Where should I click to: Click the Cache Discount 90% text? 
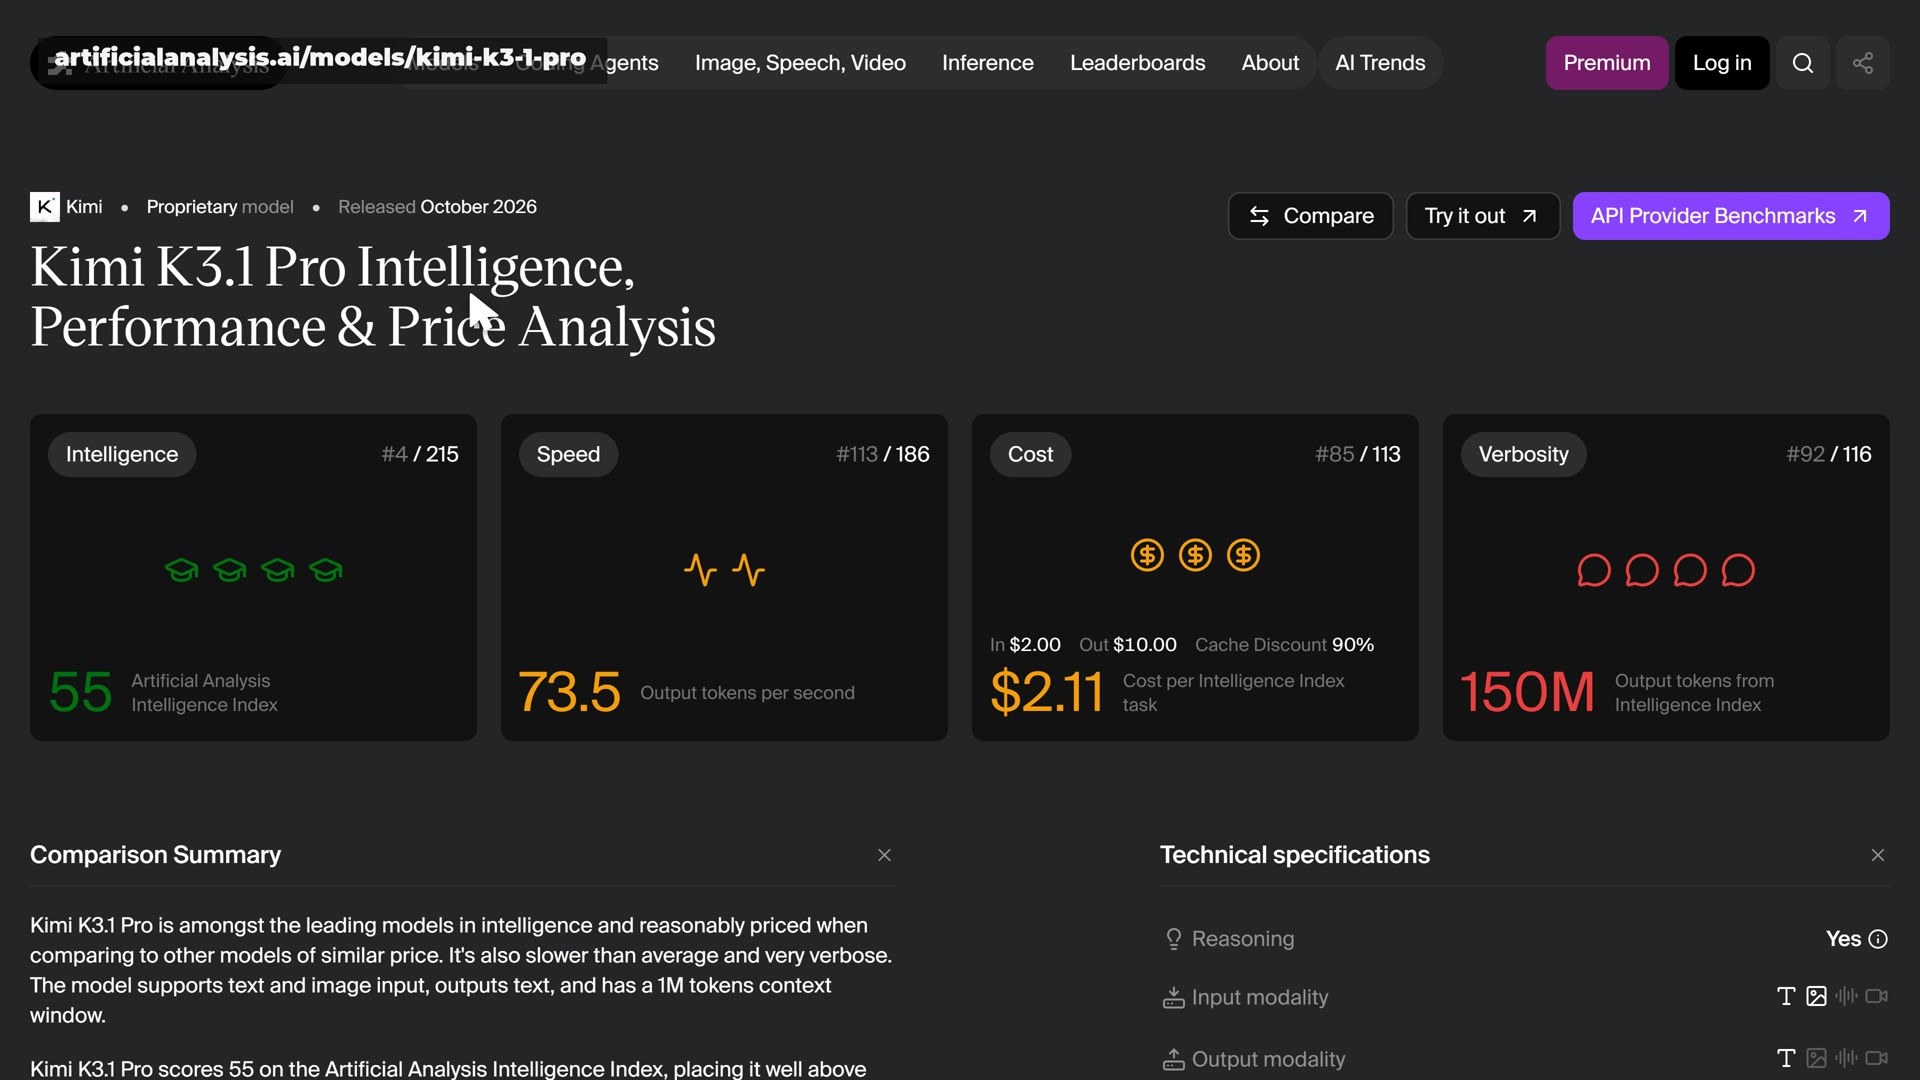tap(1284, 645)
